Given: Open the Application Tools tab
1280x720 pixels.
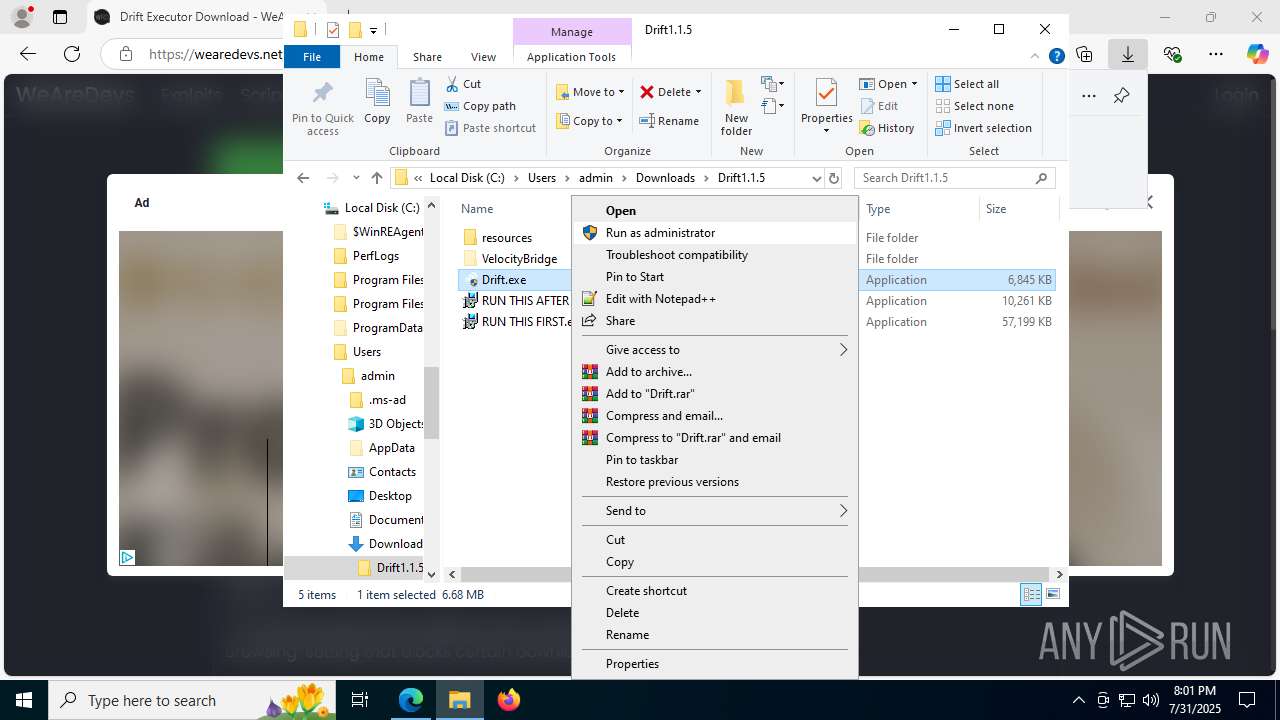Looking at the screenshot, I should coord(571,57).
